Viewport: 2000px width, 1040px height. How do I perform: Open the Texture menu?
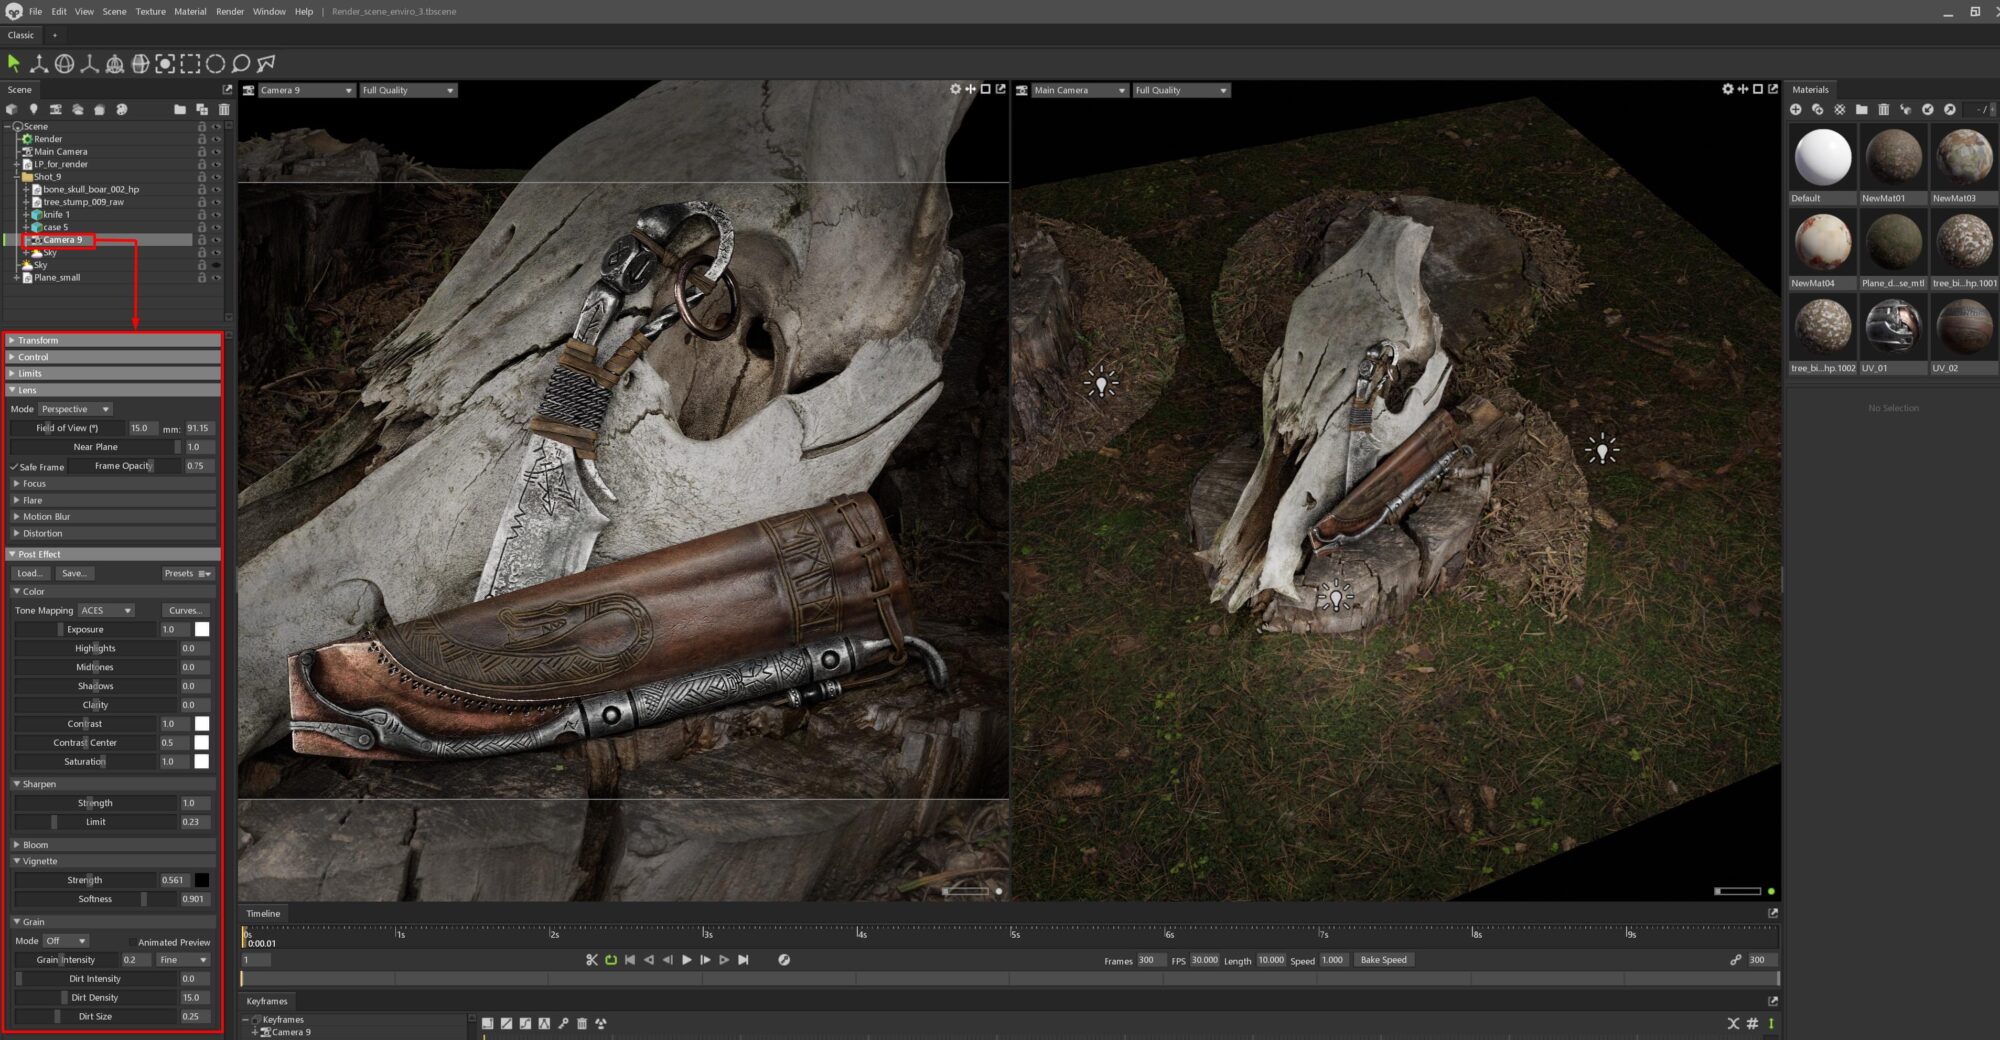[x=150, y=12]
